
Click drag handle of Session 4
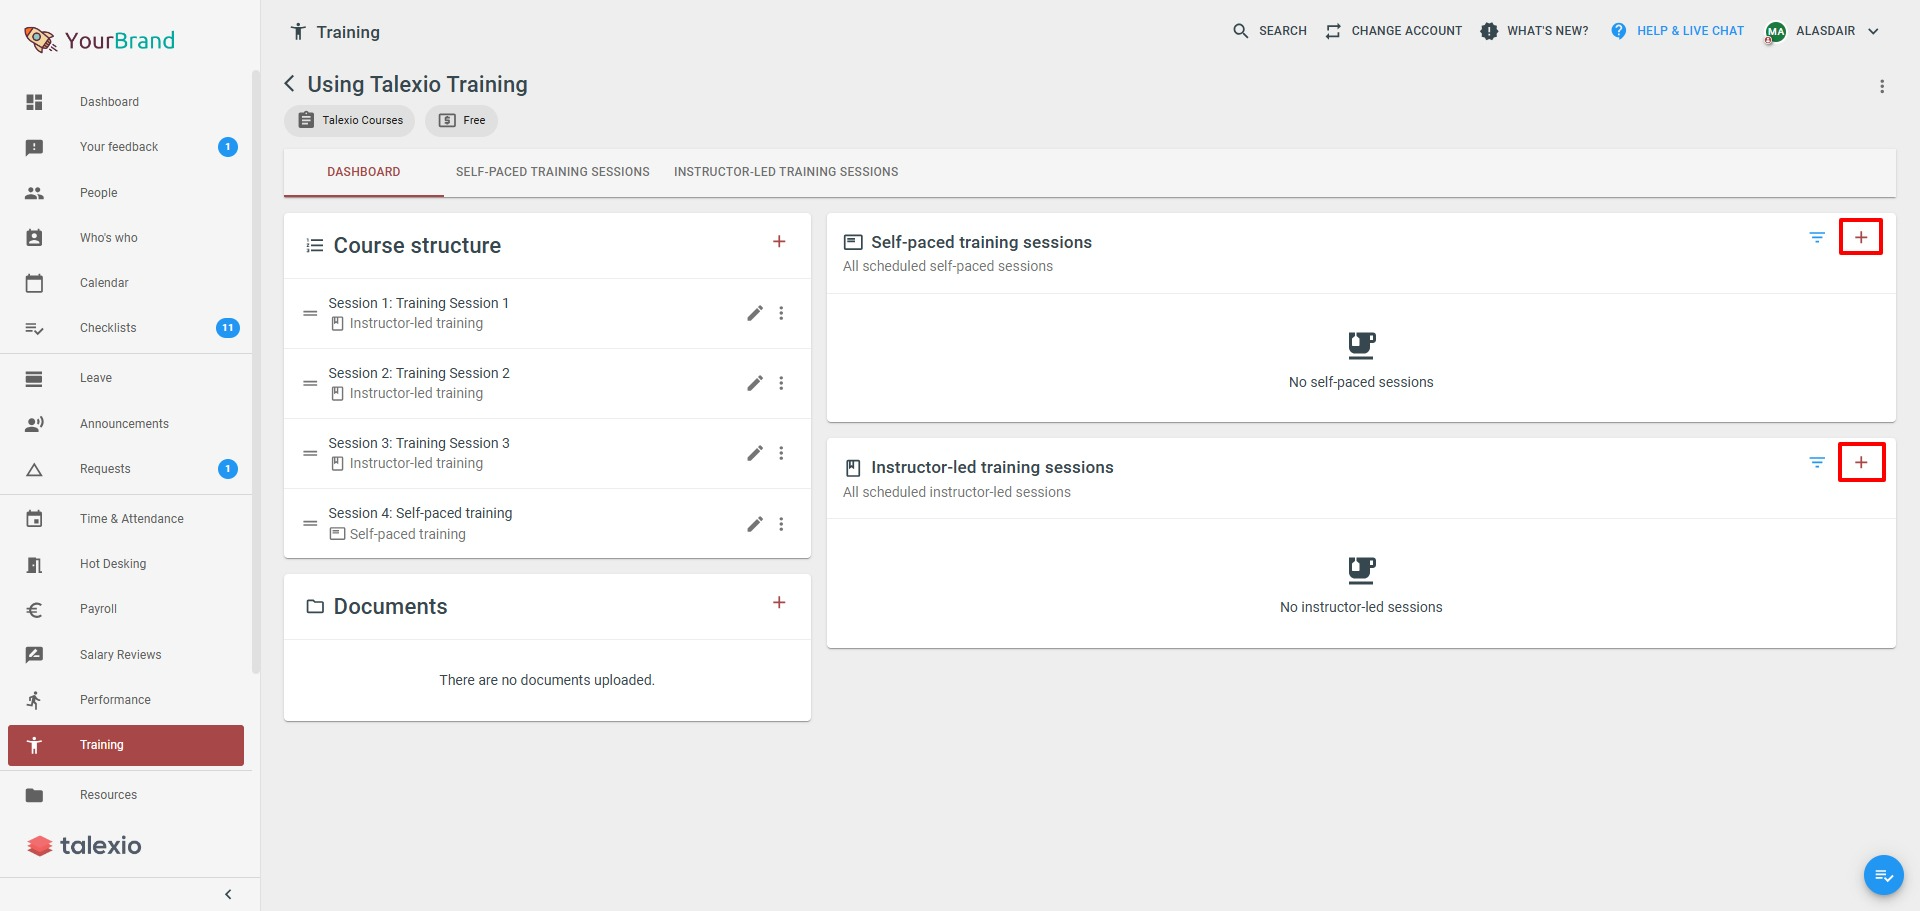click(x=310, y=523)
